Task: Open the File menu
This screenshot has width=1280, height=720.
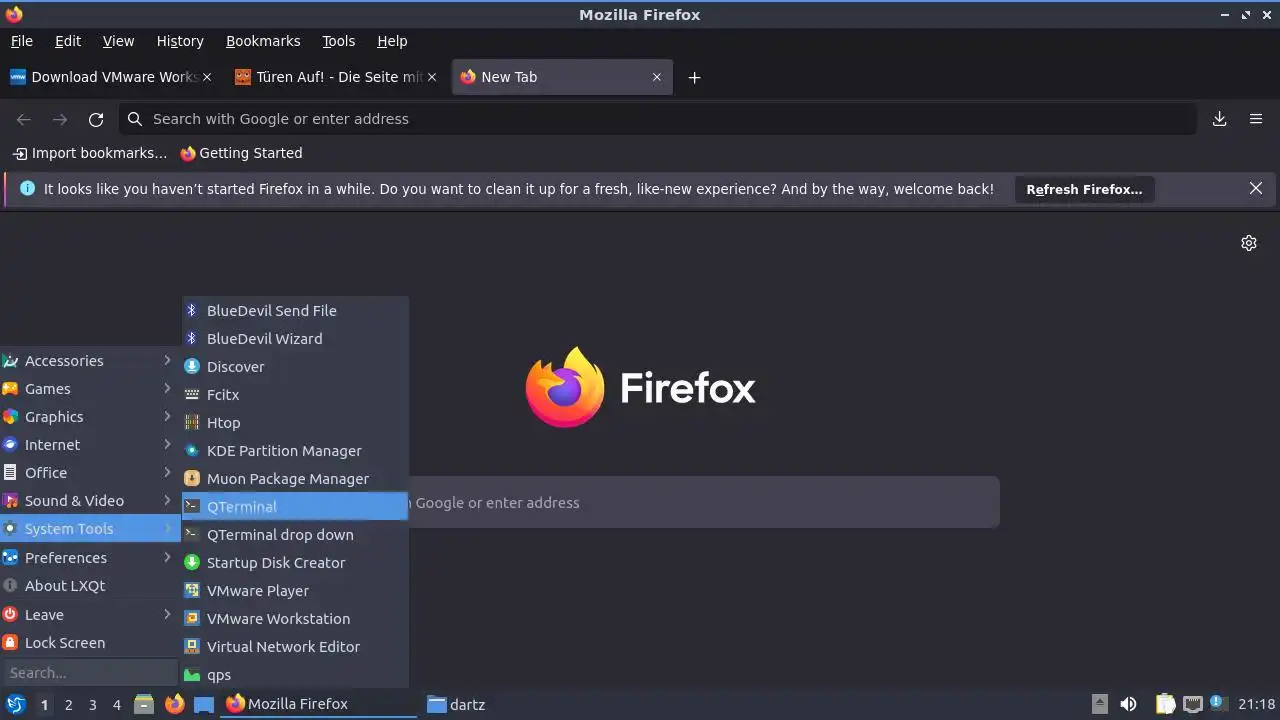Action: pos(21,41)
